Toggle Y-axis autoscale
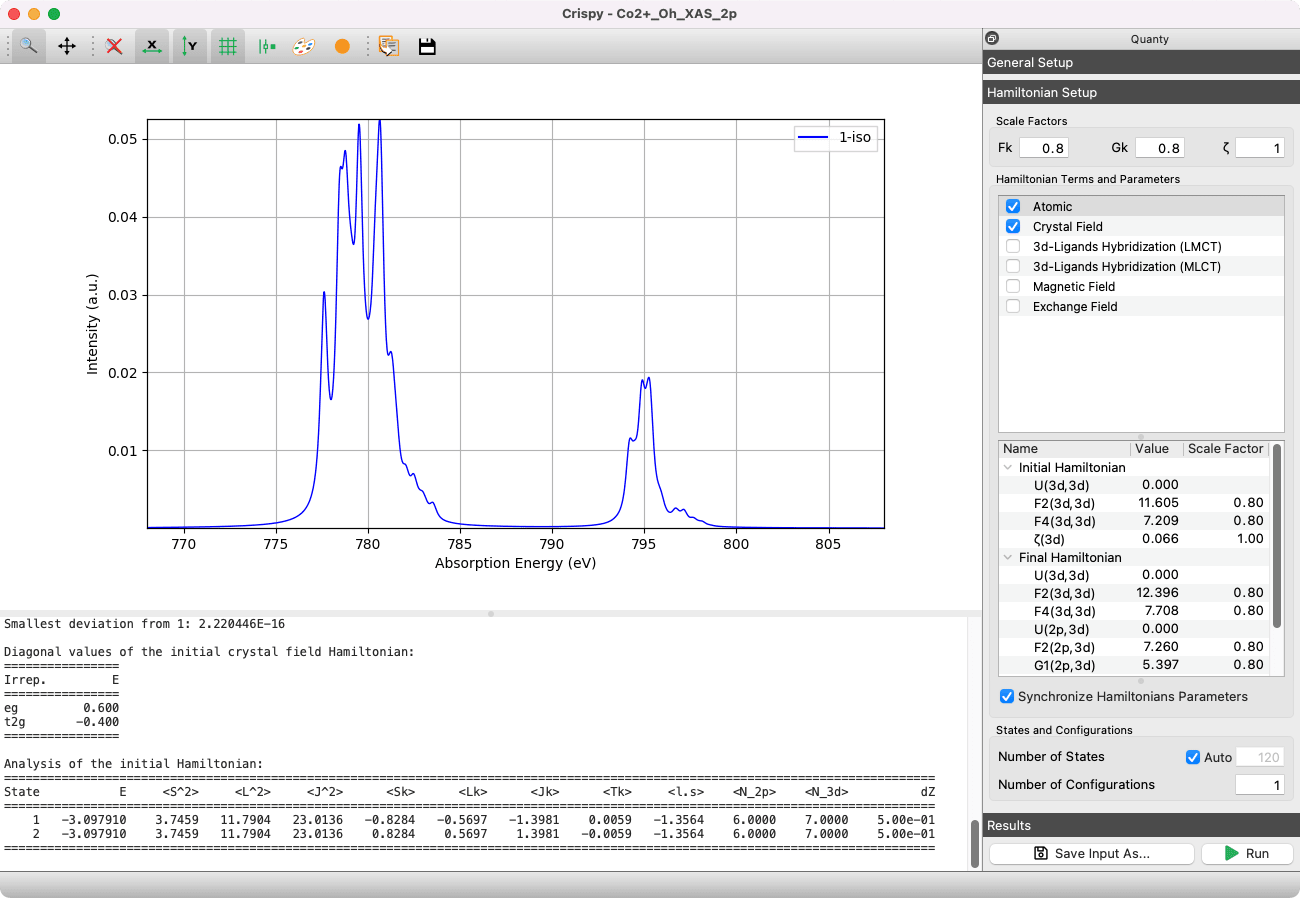Screen dimensions: 1300x898 189,46
